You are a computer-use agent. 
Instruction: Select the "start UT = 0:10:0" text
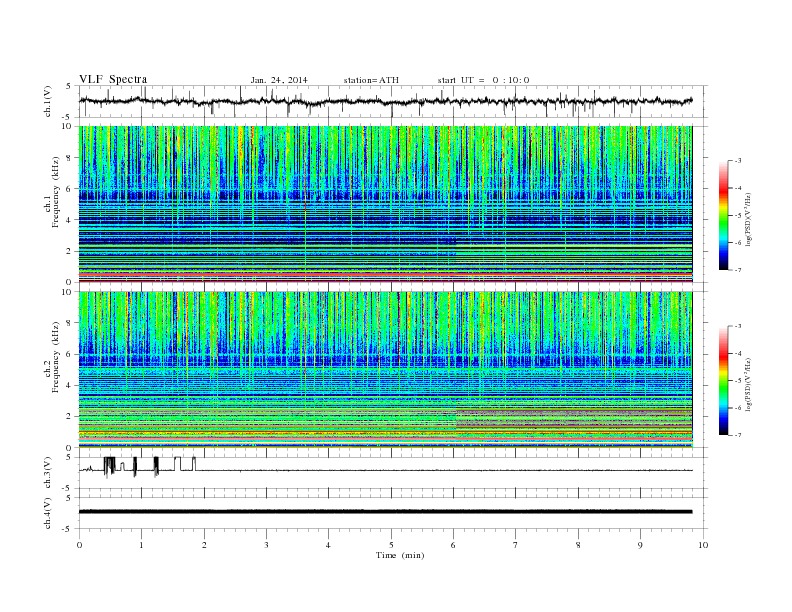click(x=483, y=80)
